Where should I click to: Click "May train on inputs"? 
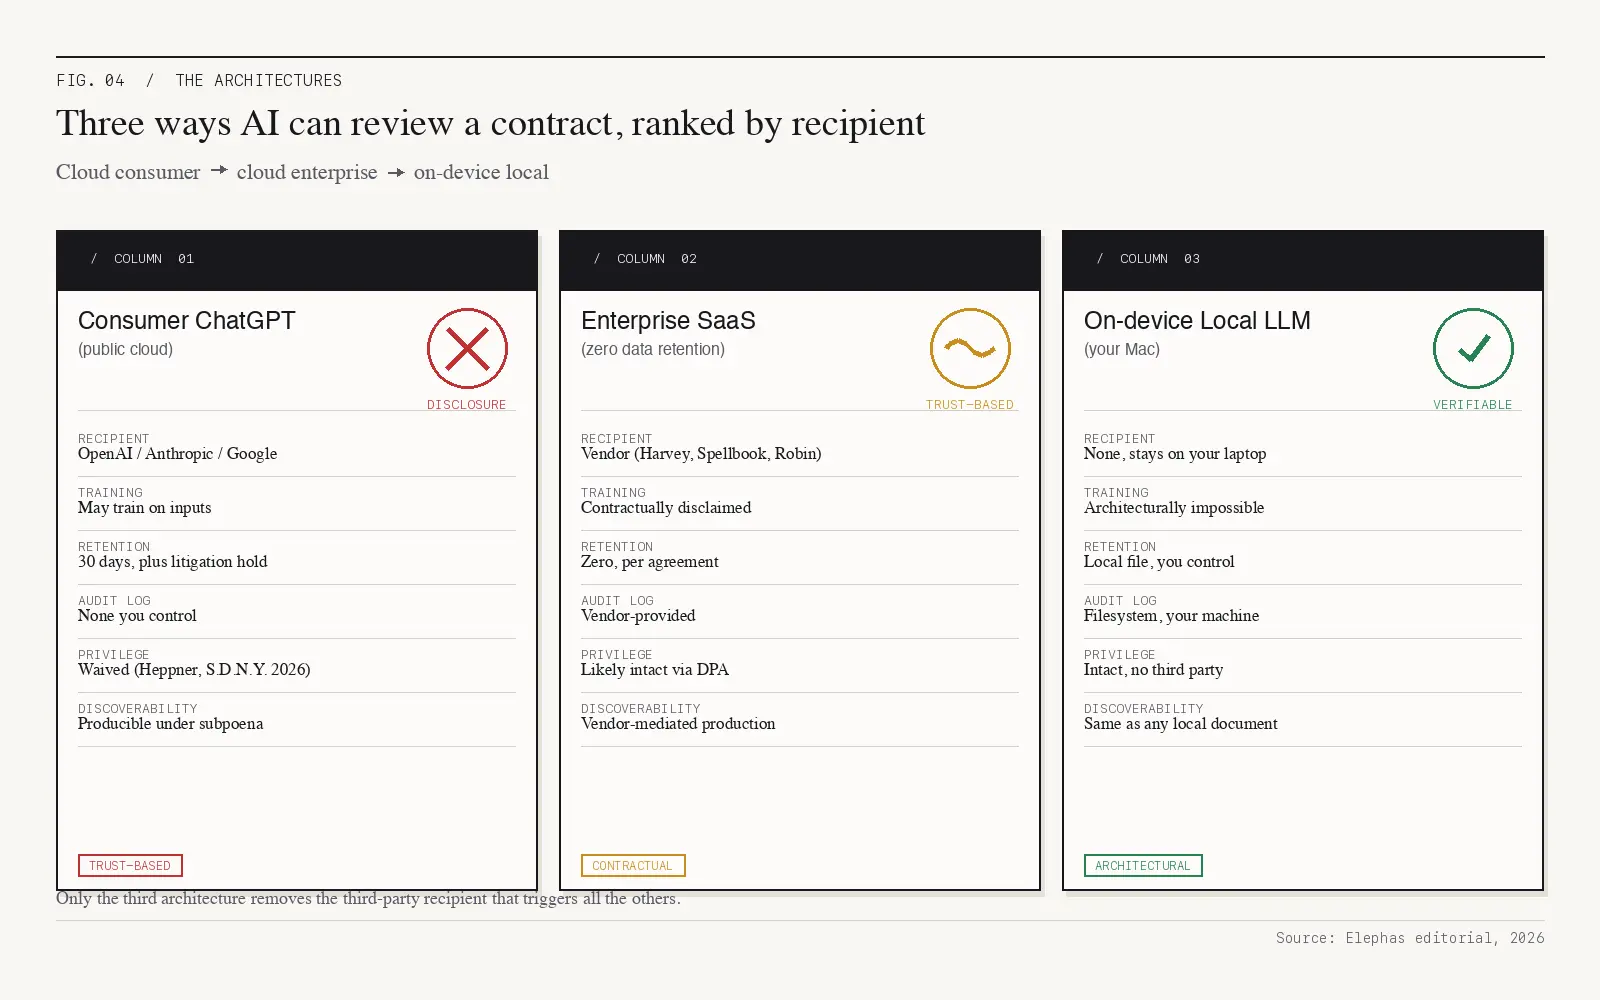[x=145, y=508]
